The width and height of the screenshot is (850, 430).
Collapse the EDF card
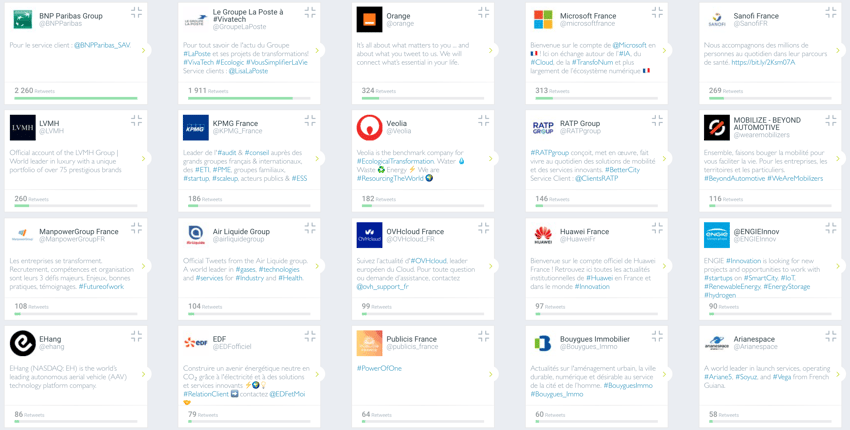pyautogui.click(x=310, y=336)
